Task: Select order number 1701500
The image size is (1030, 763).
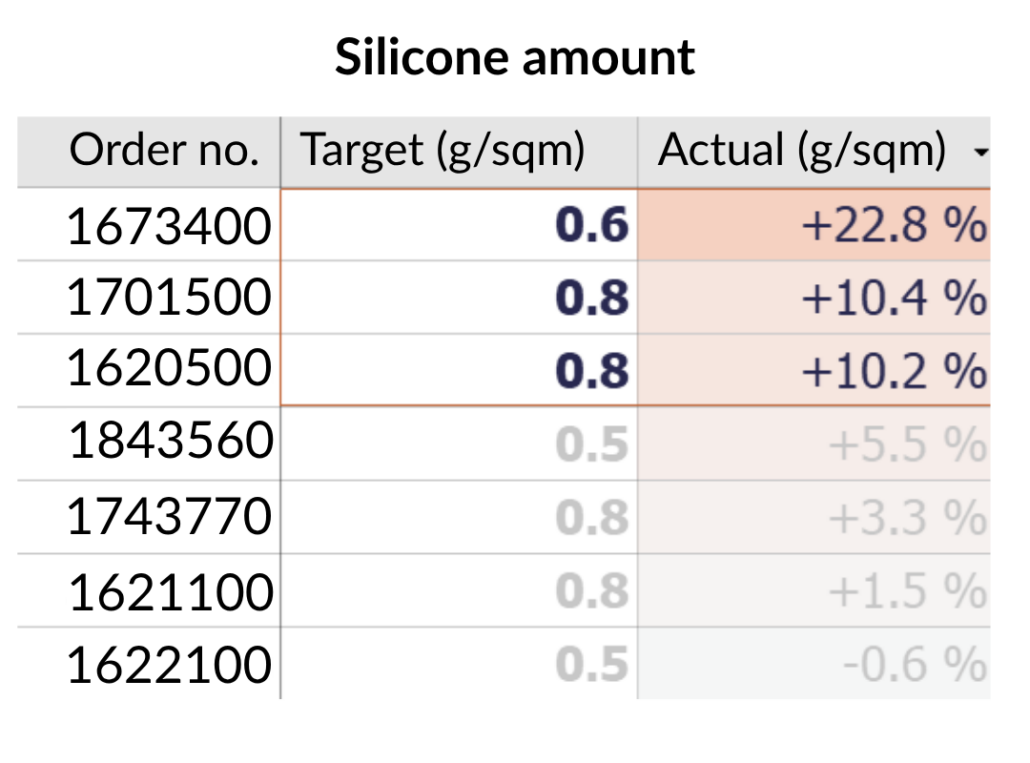Action: [x=168, y=298]
